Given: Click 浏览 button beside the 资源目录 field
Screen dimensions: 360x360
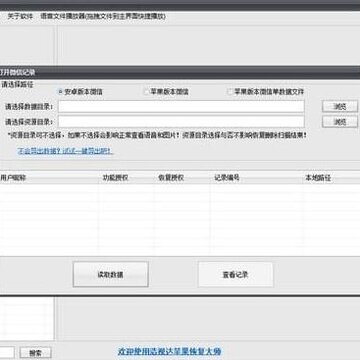Looking at the screenshot, I should [x=340, y=122].
